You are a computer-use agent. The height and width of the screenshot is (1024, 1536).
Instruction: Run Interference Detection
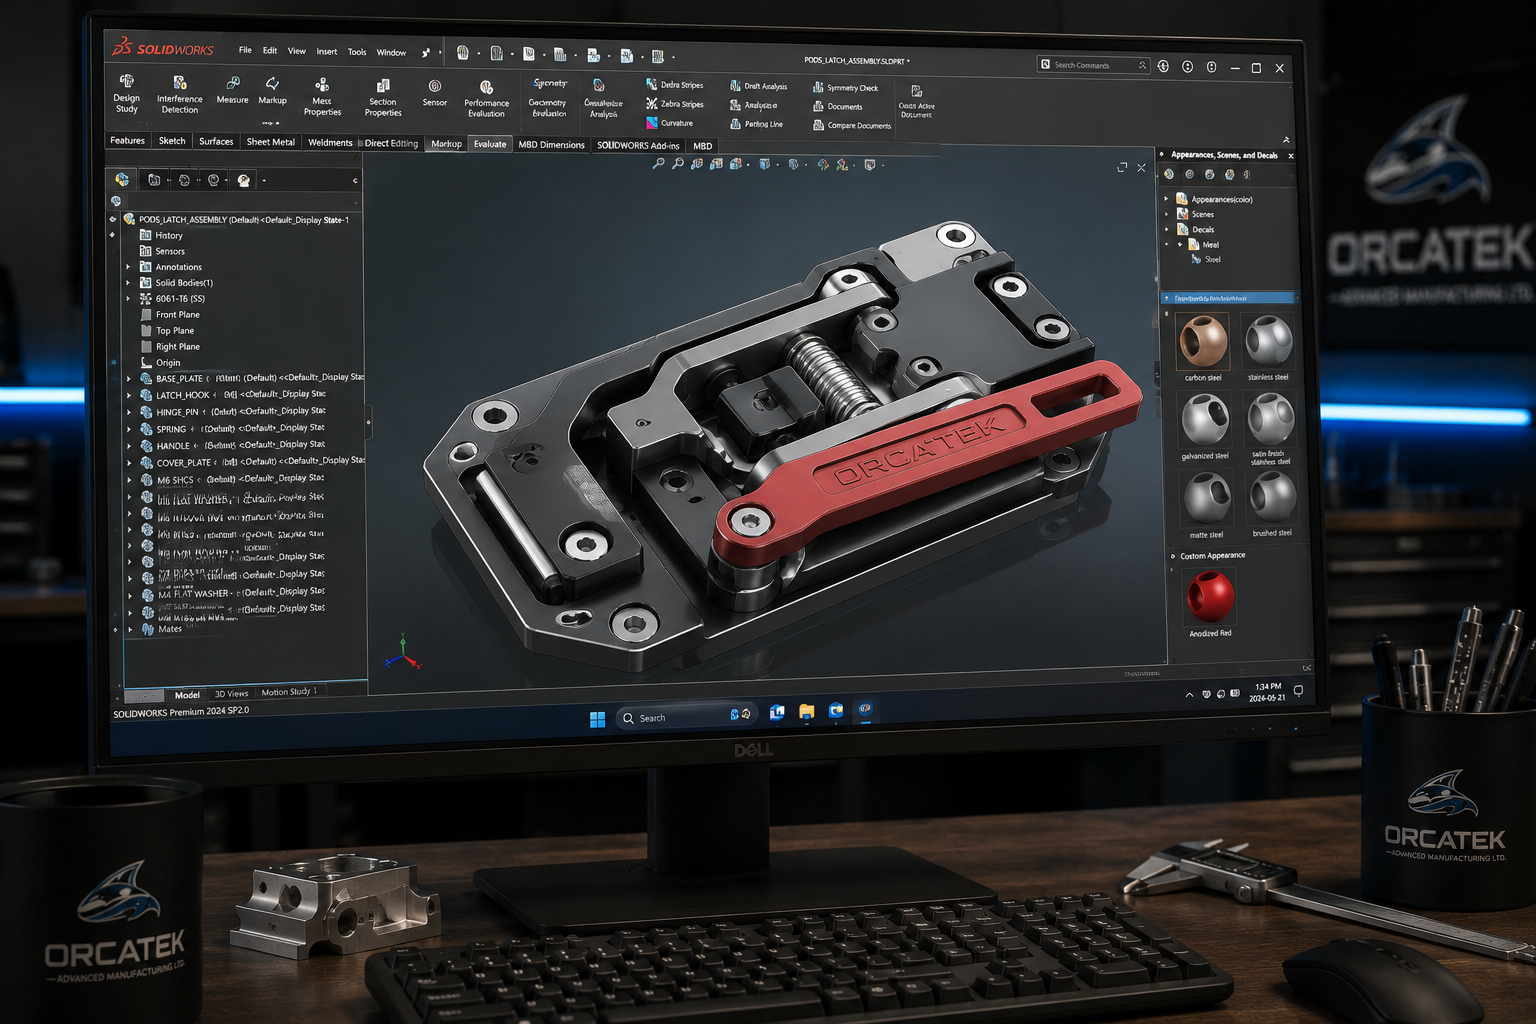click(180, 94)
